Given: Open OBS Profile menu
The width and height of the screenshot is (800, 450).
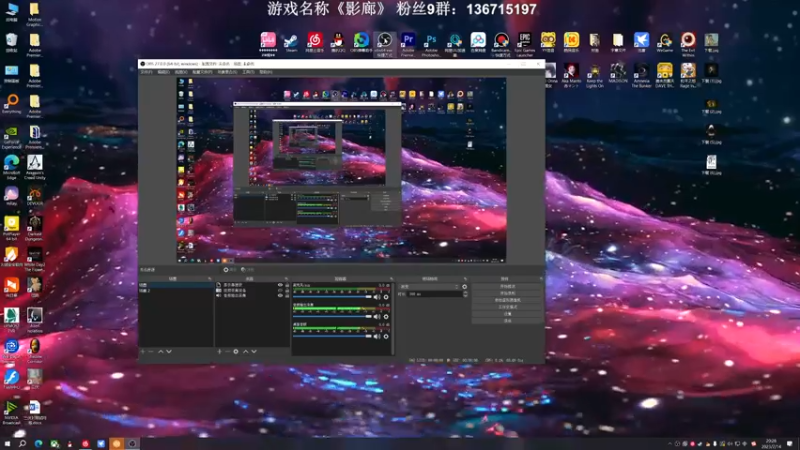Looking at the screenshot, I should 202,72.
